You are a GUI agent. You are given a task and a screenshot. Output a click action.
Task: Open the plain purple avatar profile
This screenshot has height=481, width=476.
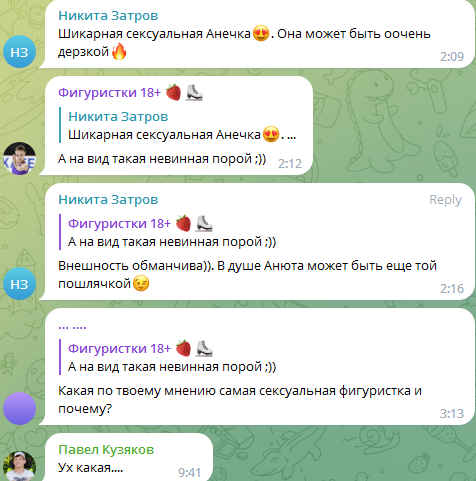point(19,408)
